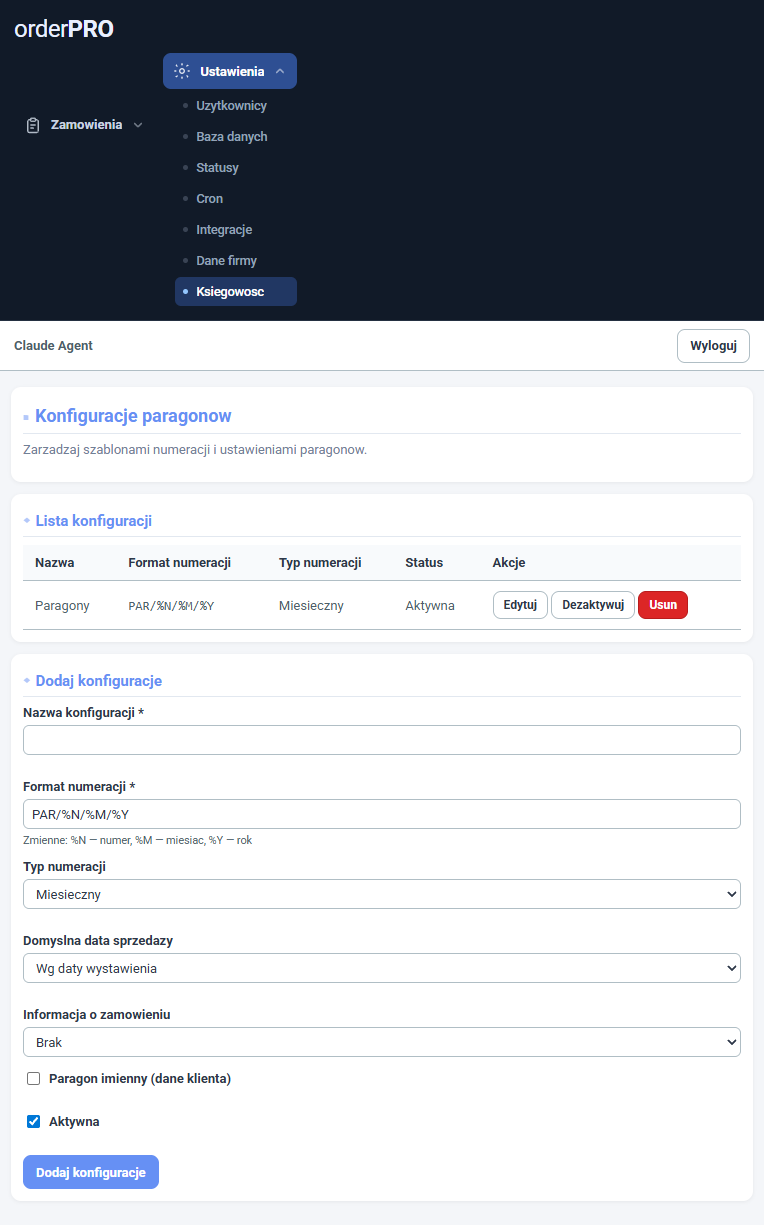Open Domyslna data sprzedazy dropdown
Viewport: 764px width, 1225px height.
click(x=381, y=968)
